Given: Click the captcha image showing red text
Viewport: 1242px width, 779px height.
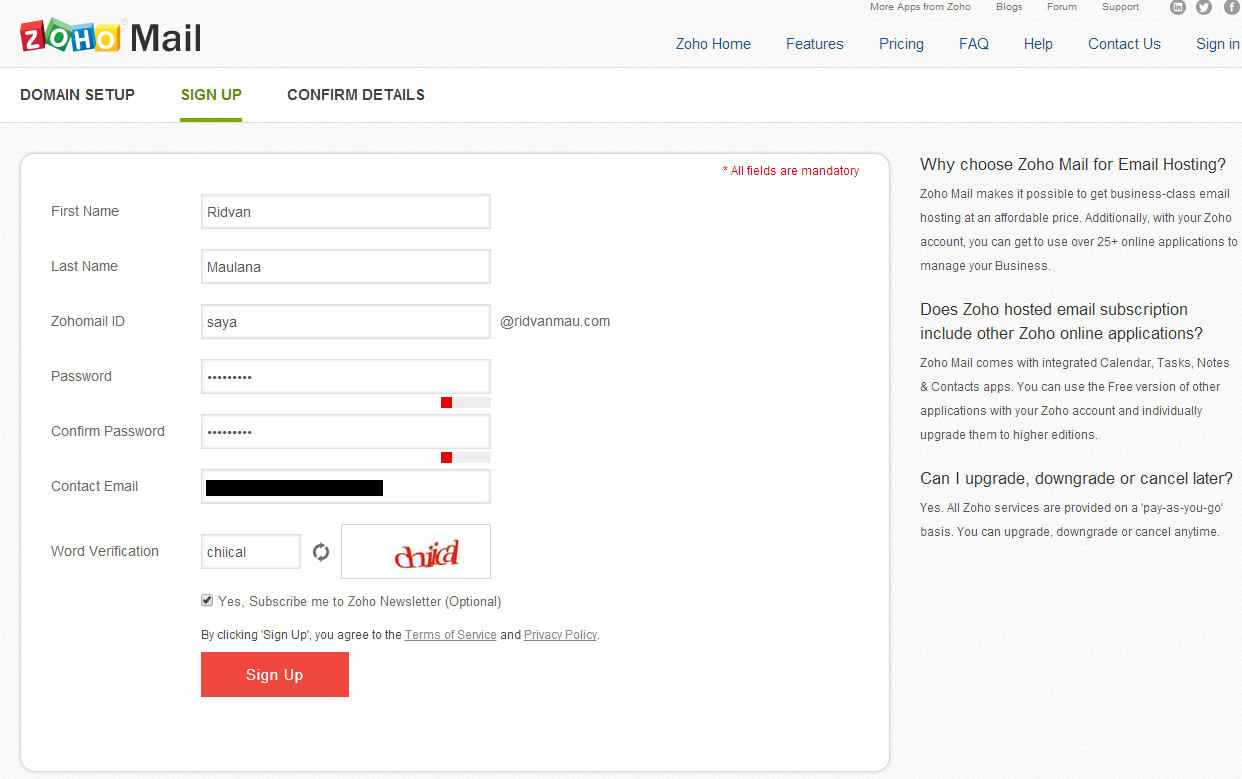Looking at the screenshot, I should click(x=416, y=552).
